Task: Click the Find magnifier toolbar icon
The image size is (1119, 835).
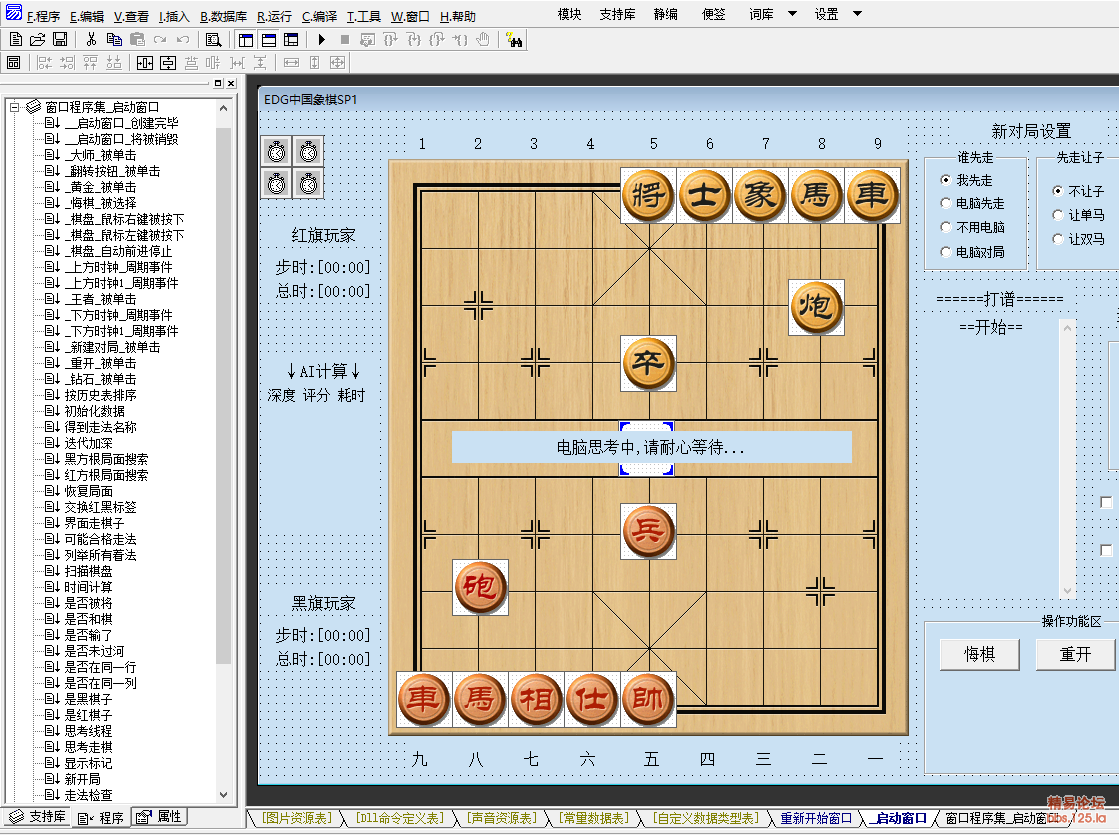Action: (x=213, y=40)
